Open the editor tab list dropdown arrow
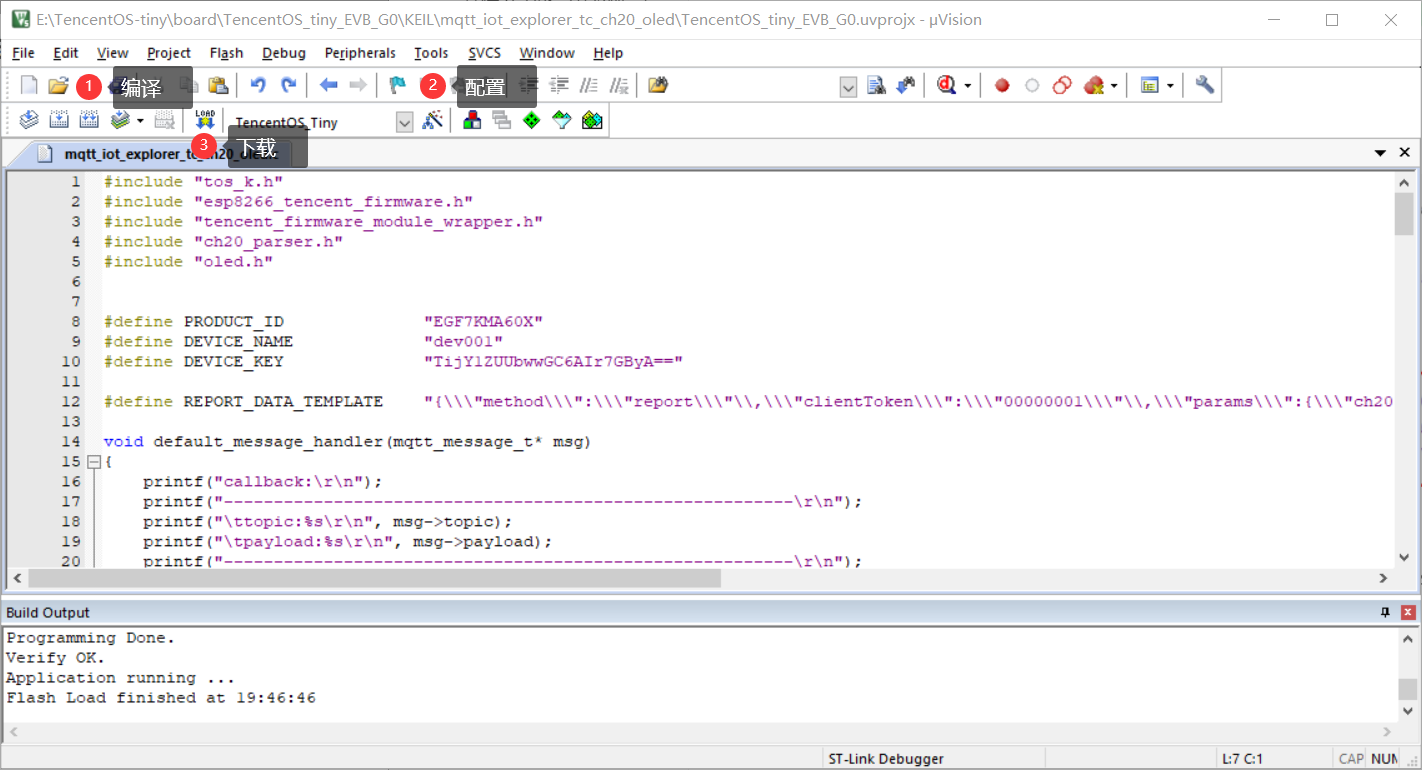Screen dimensions: 1422x770 [1380, 153]
